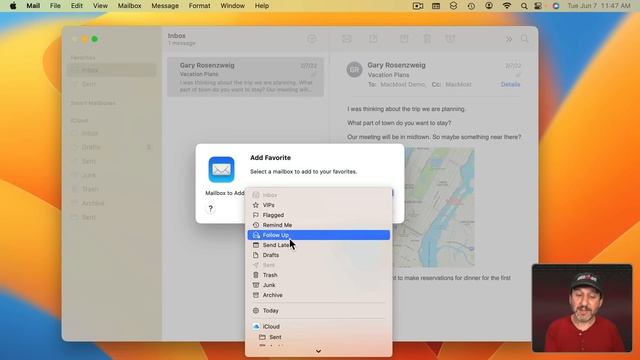Image resolution: width=640 pixels, height=360 pixels.
Task: Select Drafts in the iCloud sidebar section
Action: (111, 147)
